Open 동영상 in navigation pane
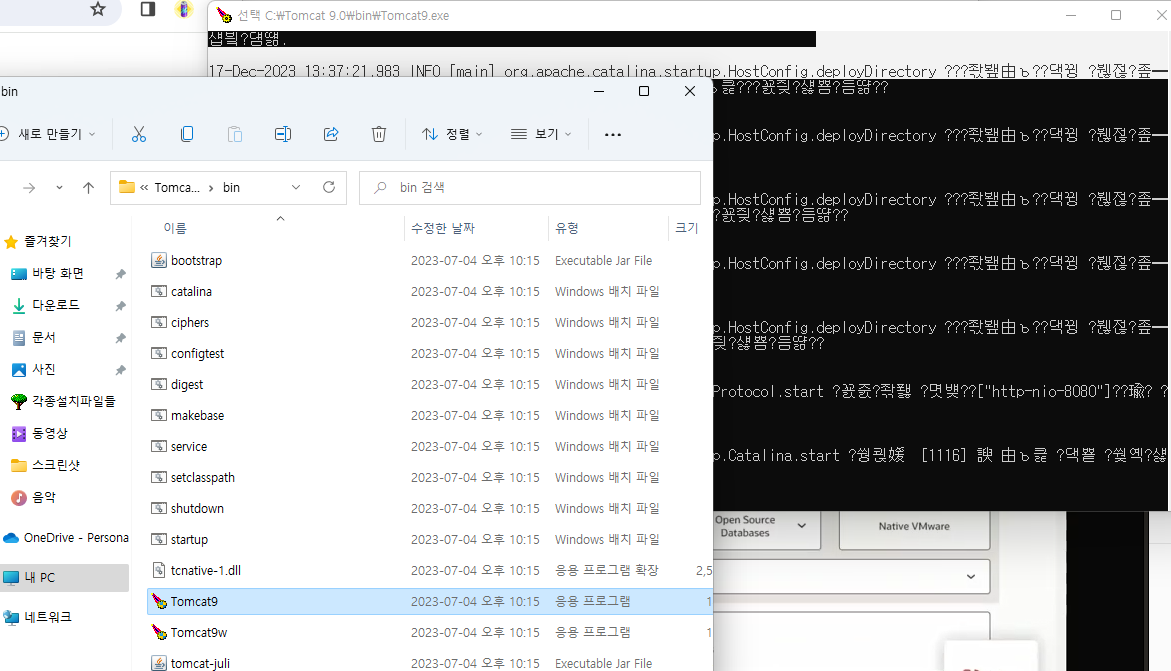This screenshot has width=1171, height=671. (x=49, y=433)
